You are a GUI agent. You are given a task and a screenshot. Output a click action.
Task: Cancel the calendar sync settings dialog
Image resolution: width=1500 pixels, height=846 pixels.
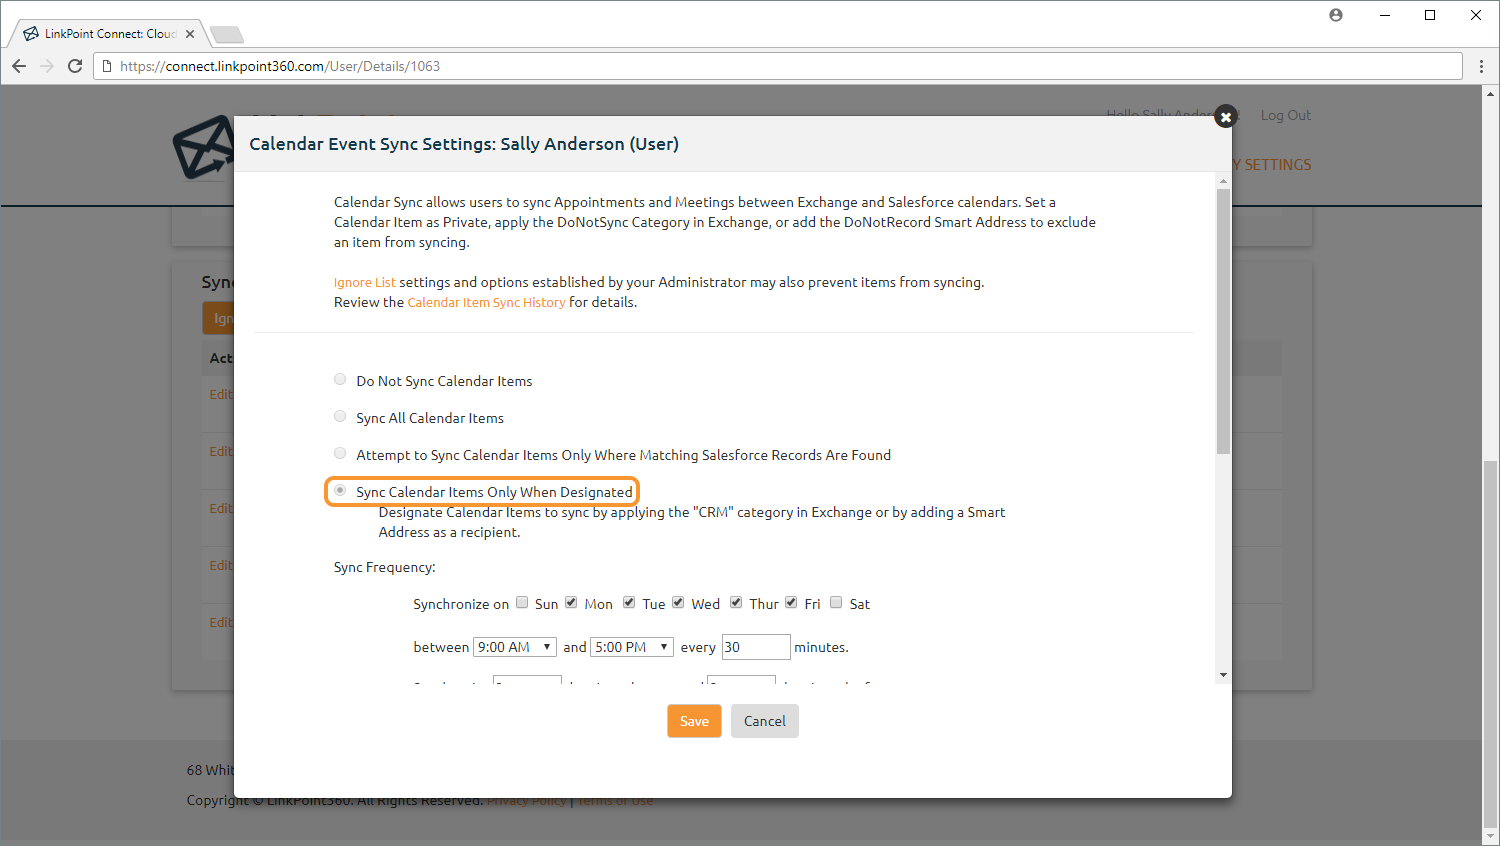[765, 721]
